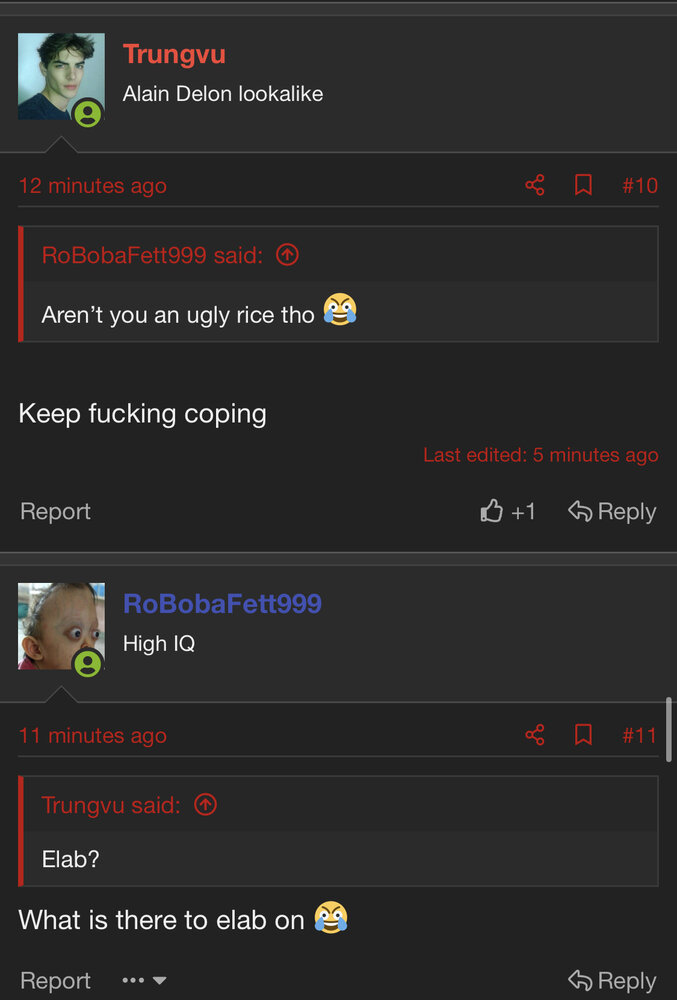This screenshot has width=677, height=1000.
Task: Open the more options dropdown on post #11
Action: point(145,980)
